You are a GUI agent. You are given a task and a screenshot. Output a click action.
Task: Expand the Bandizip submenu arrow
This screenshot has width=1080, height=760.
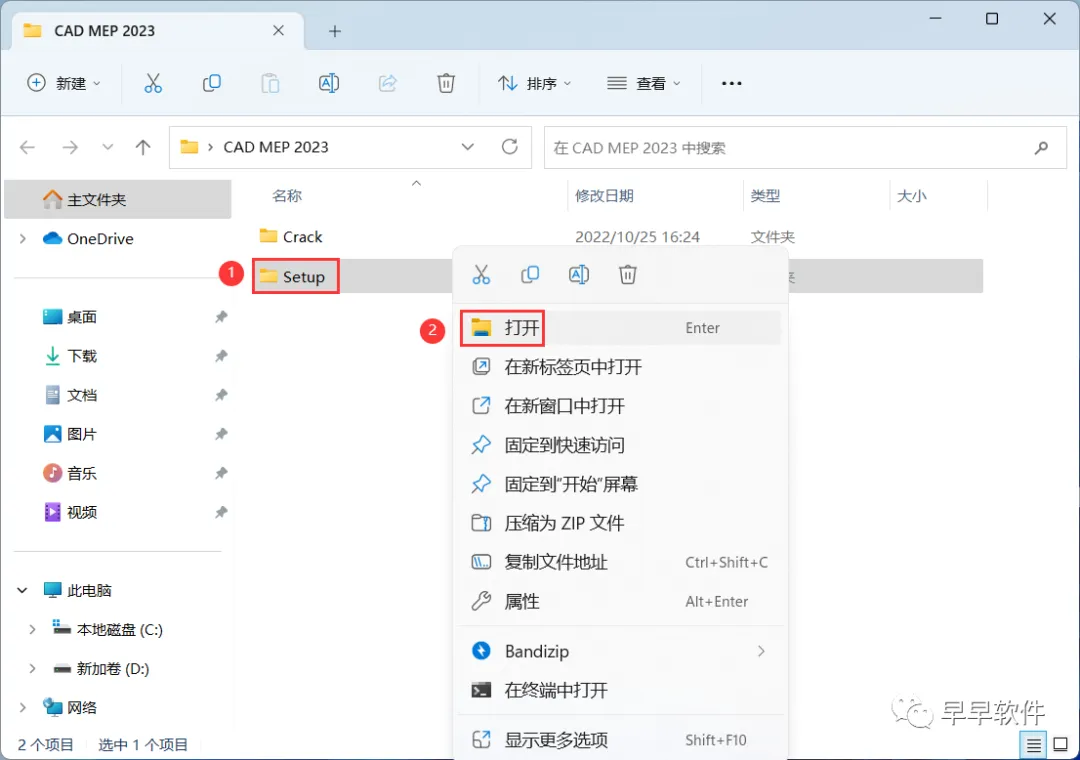[761, 651]
